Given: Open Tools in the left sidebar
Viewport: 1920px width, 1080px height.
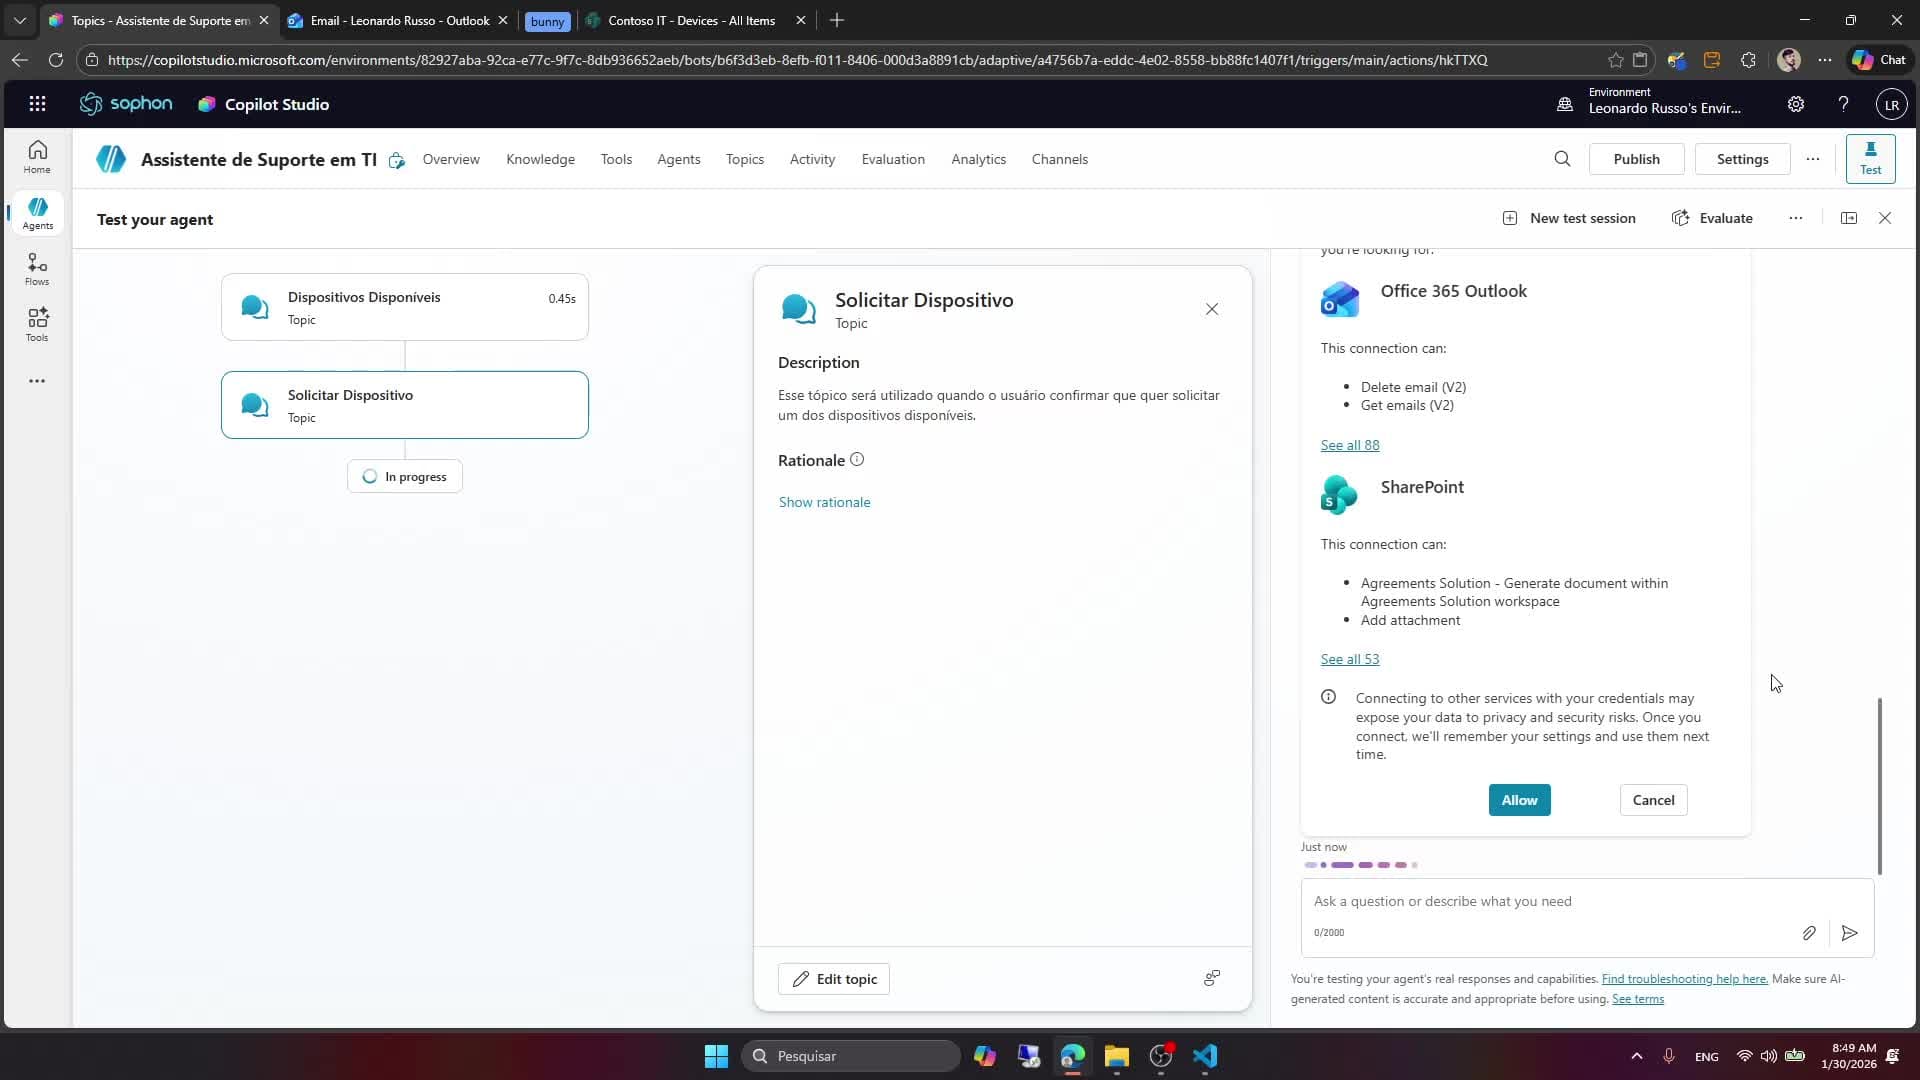Looking at the screenshot, I should (37, 325).
